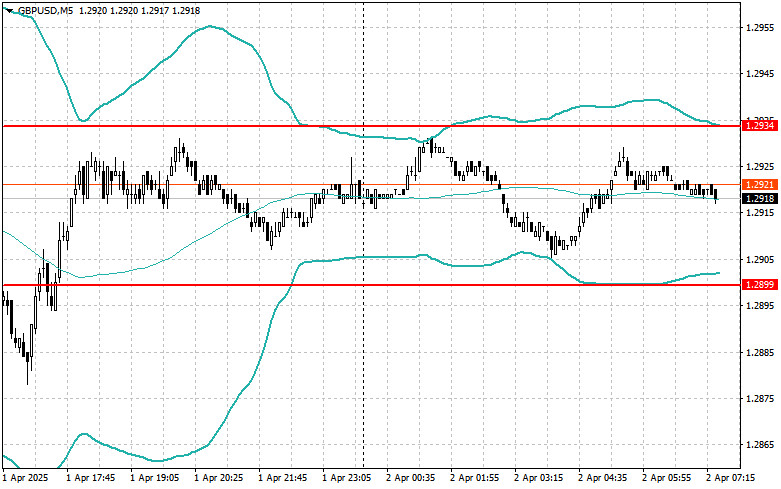The image size is (781, 489).
Task: Click the 1.2955 price scale value
Action: 761,27
